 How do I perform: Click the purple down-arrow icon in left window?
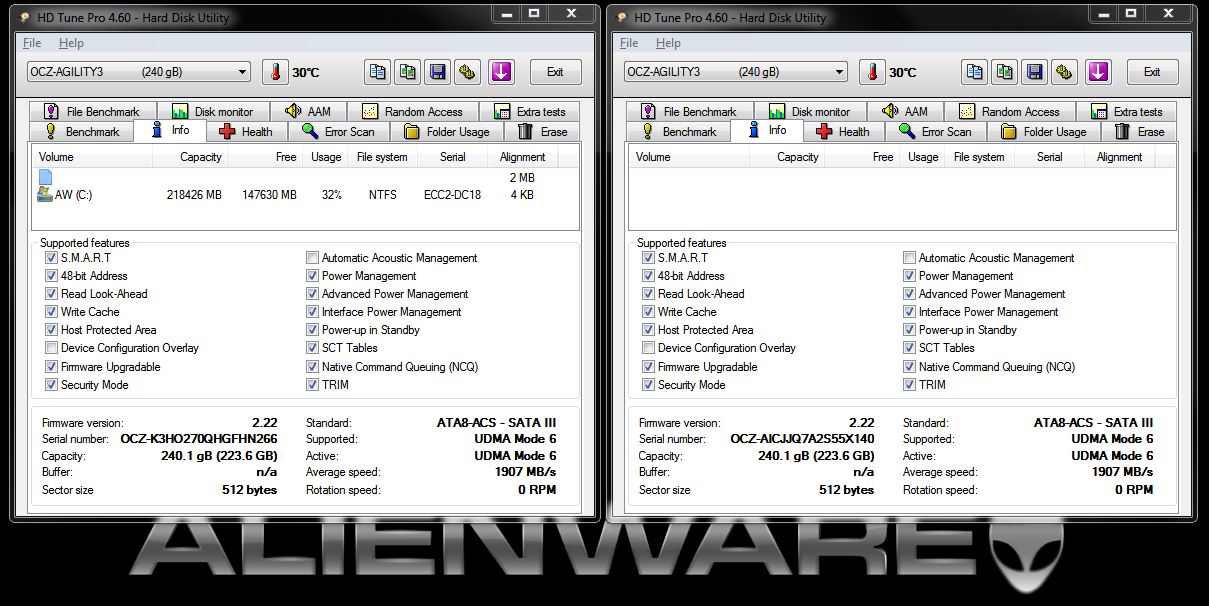(x=501, y=72)
